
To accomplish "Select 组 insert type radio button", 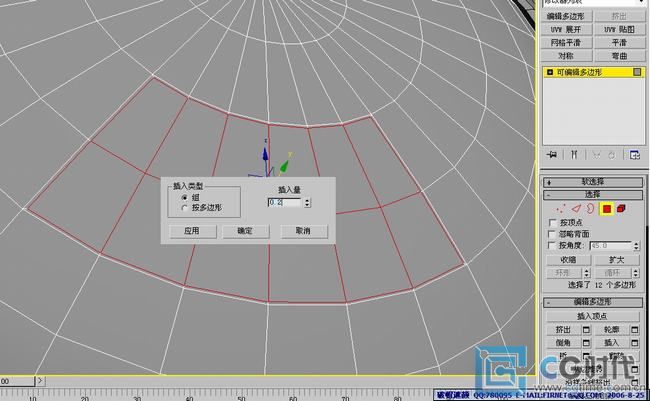I will [184, 198].
